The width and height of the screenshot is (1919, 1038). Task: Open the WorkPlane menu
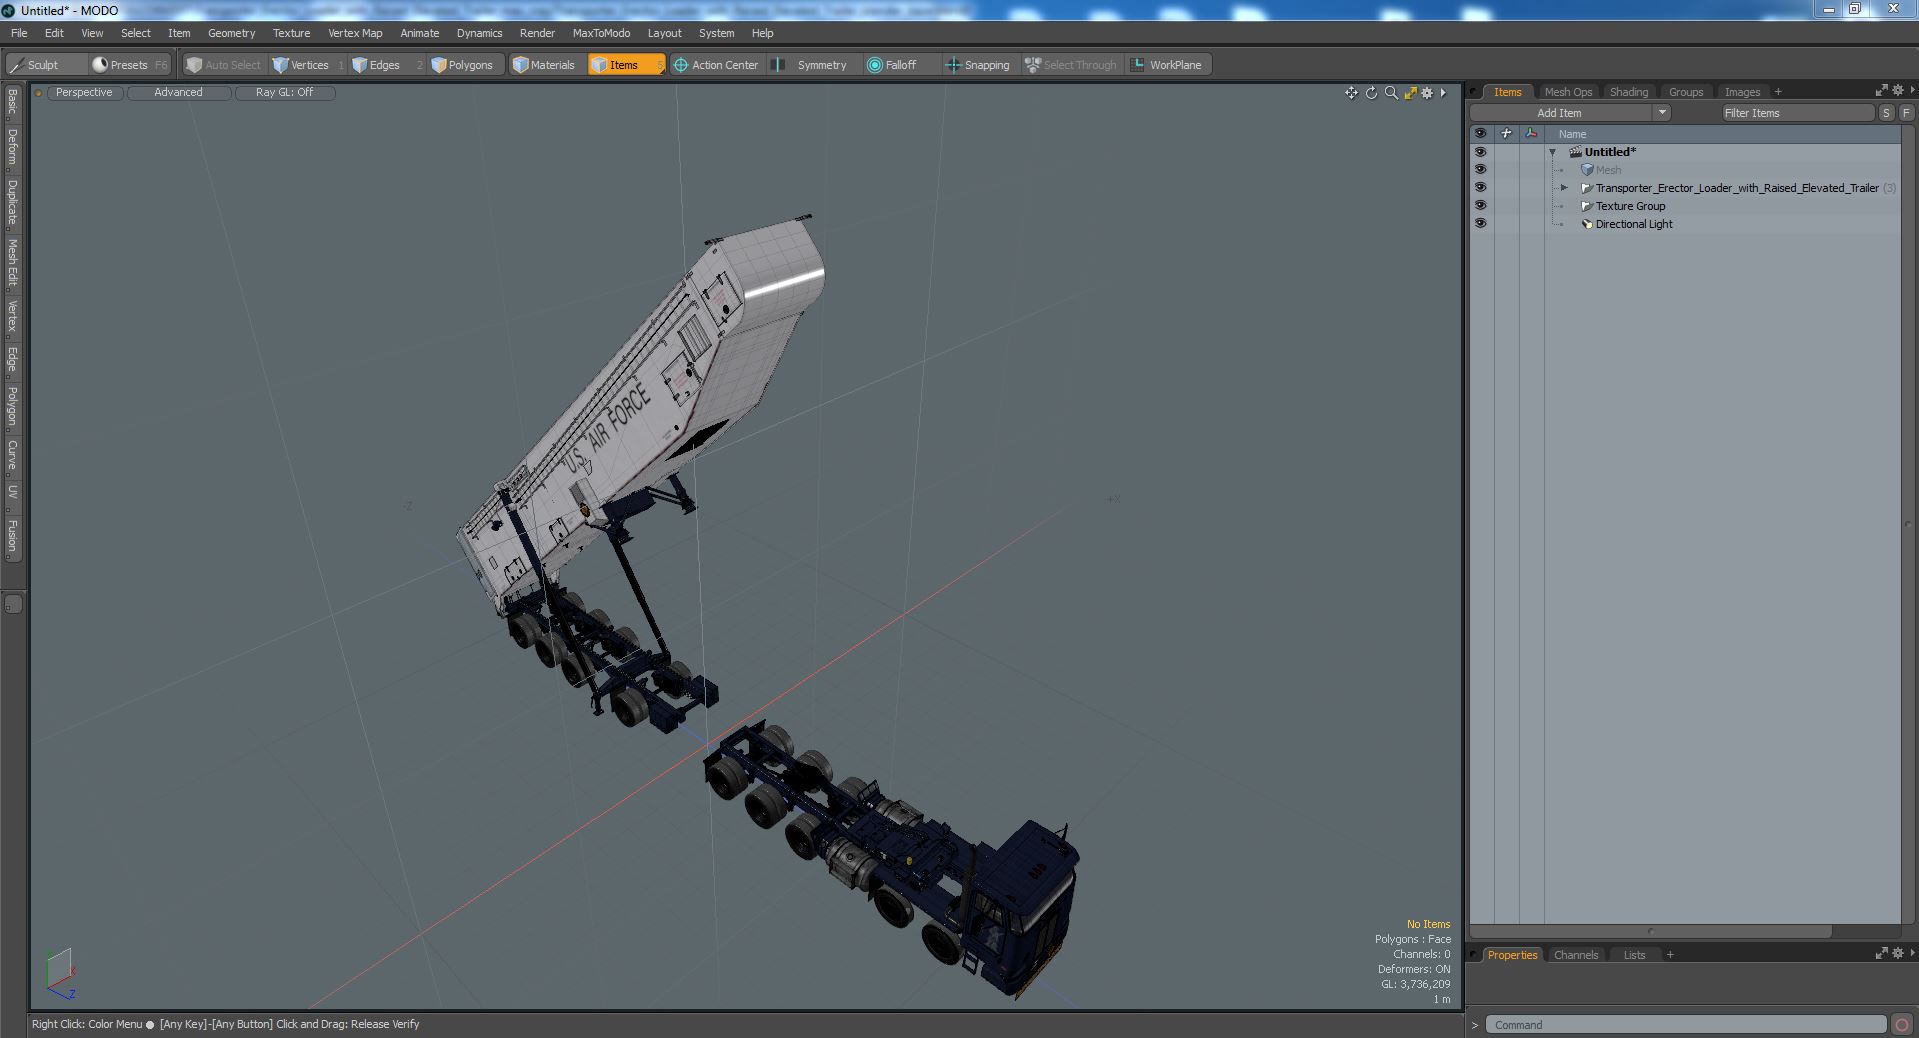[1167, 65]
